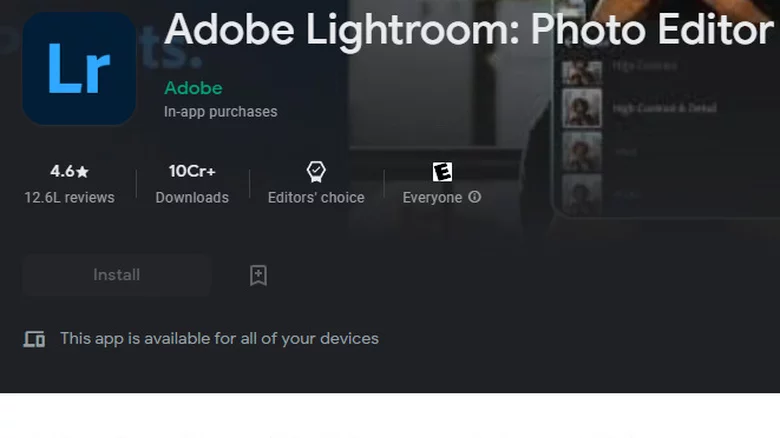780x438 pixels.
Task: Click the Everyone rating label
Action: click(x=432, y=197)
